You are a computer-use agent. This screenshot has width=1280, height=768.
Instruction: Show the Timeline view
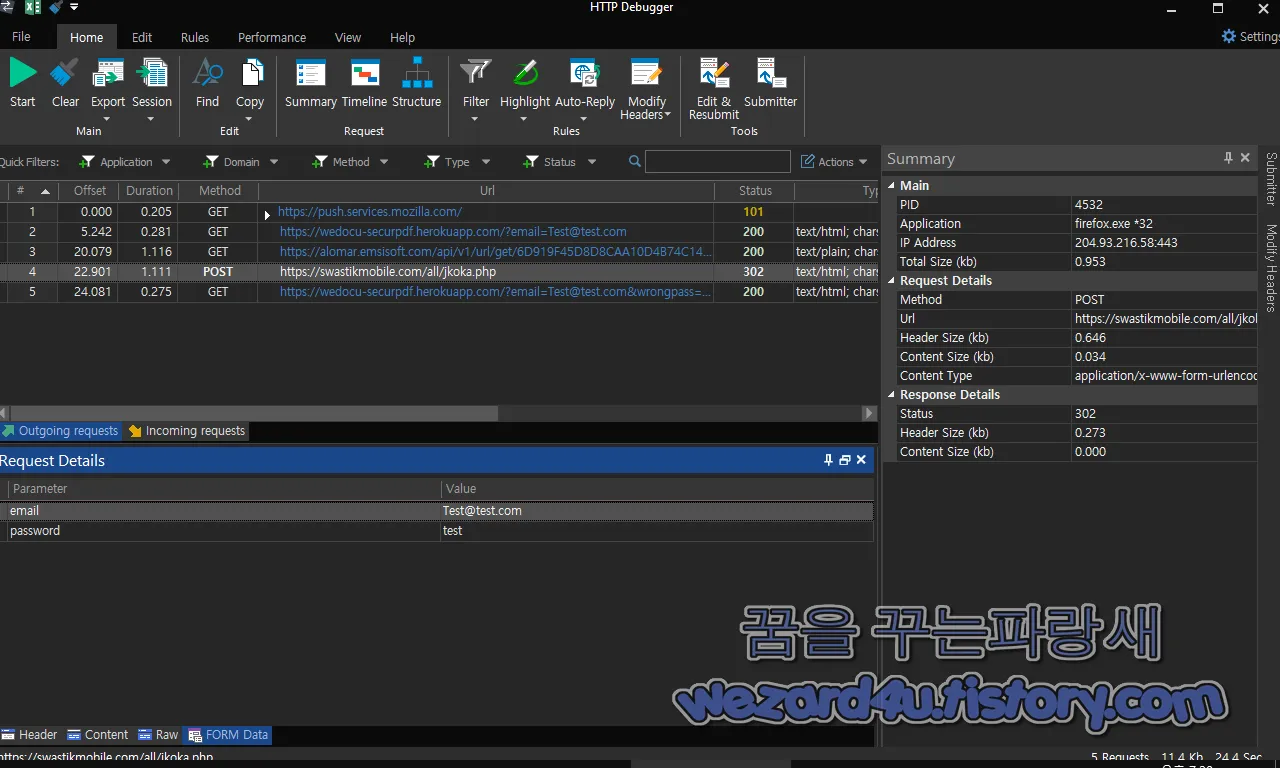click(x=364, y=83)
